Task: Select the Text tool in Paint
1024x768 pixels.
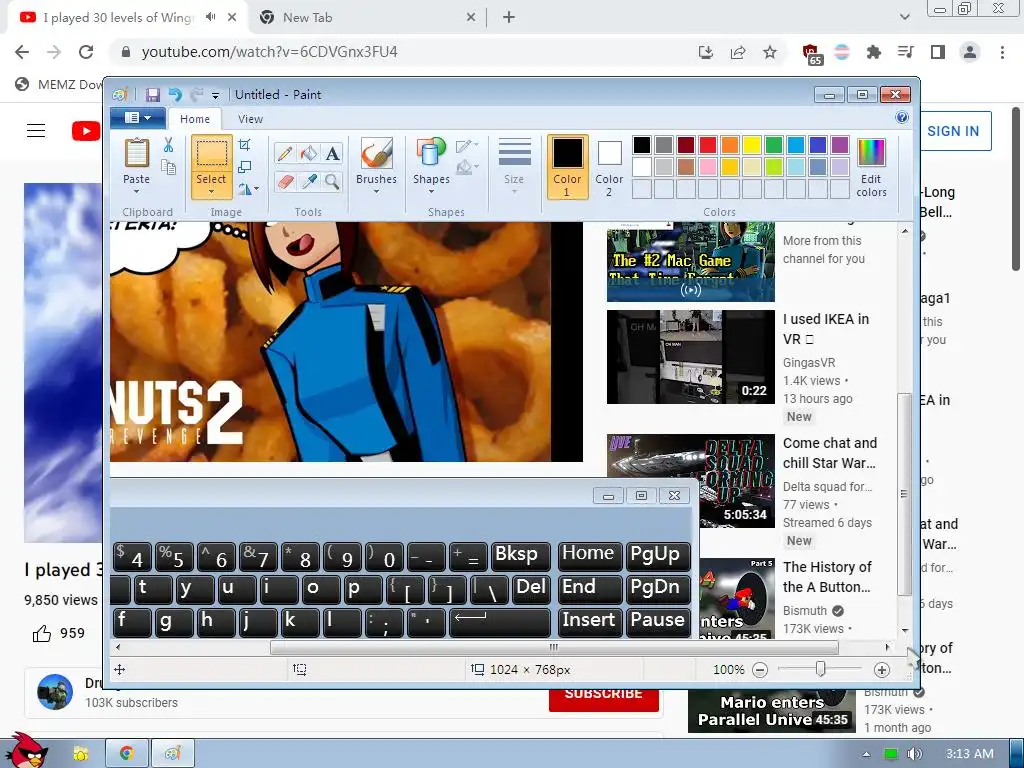Action: point(332,153)
